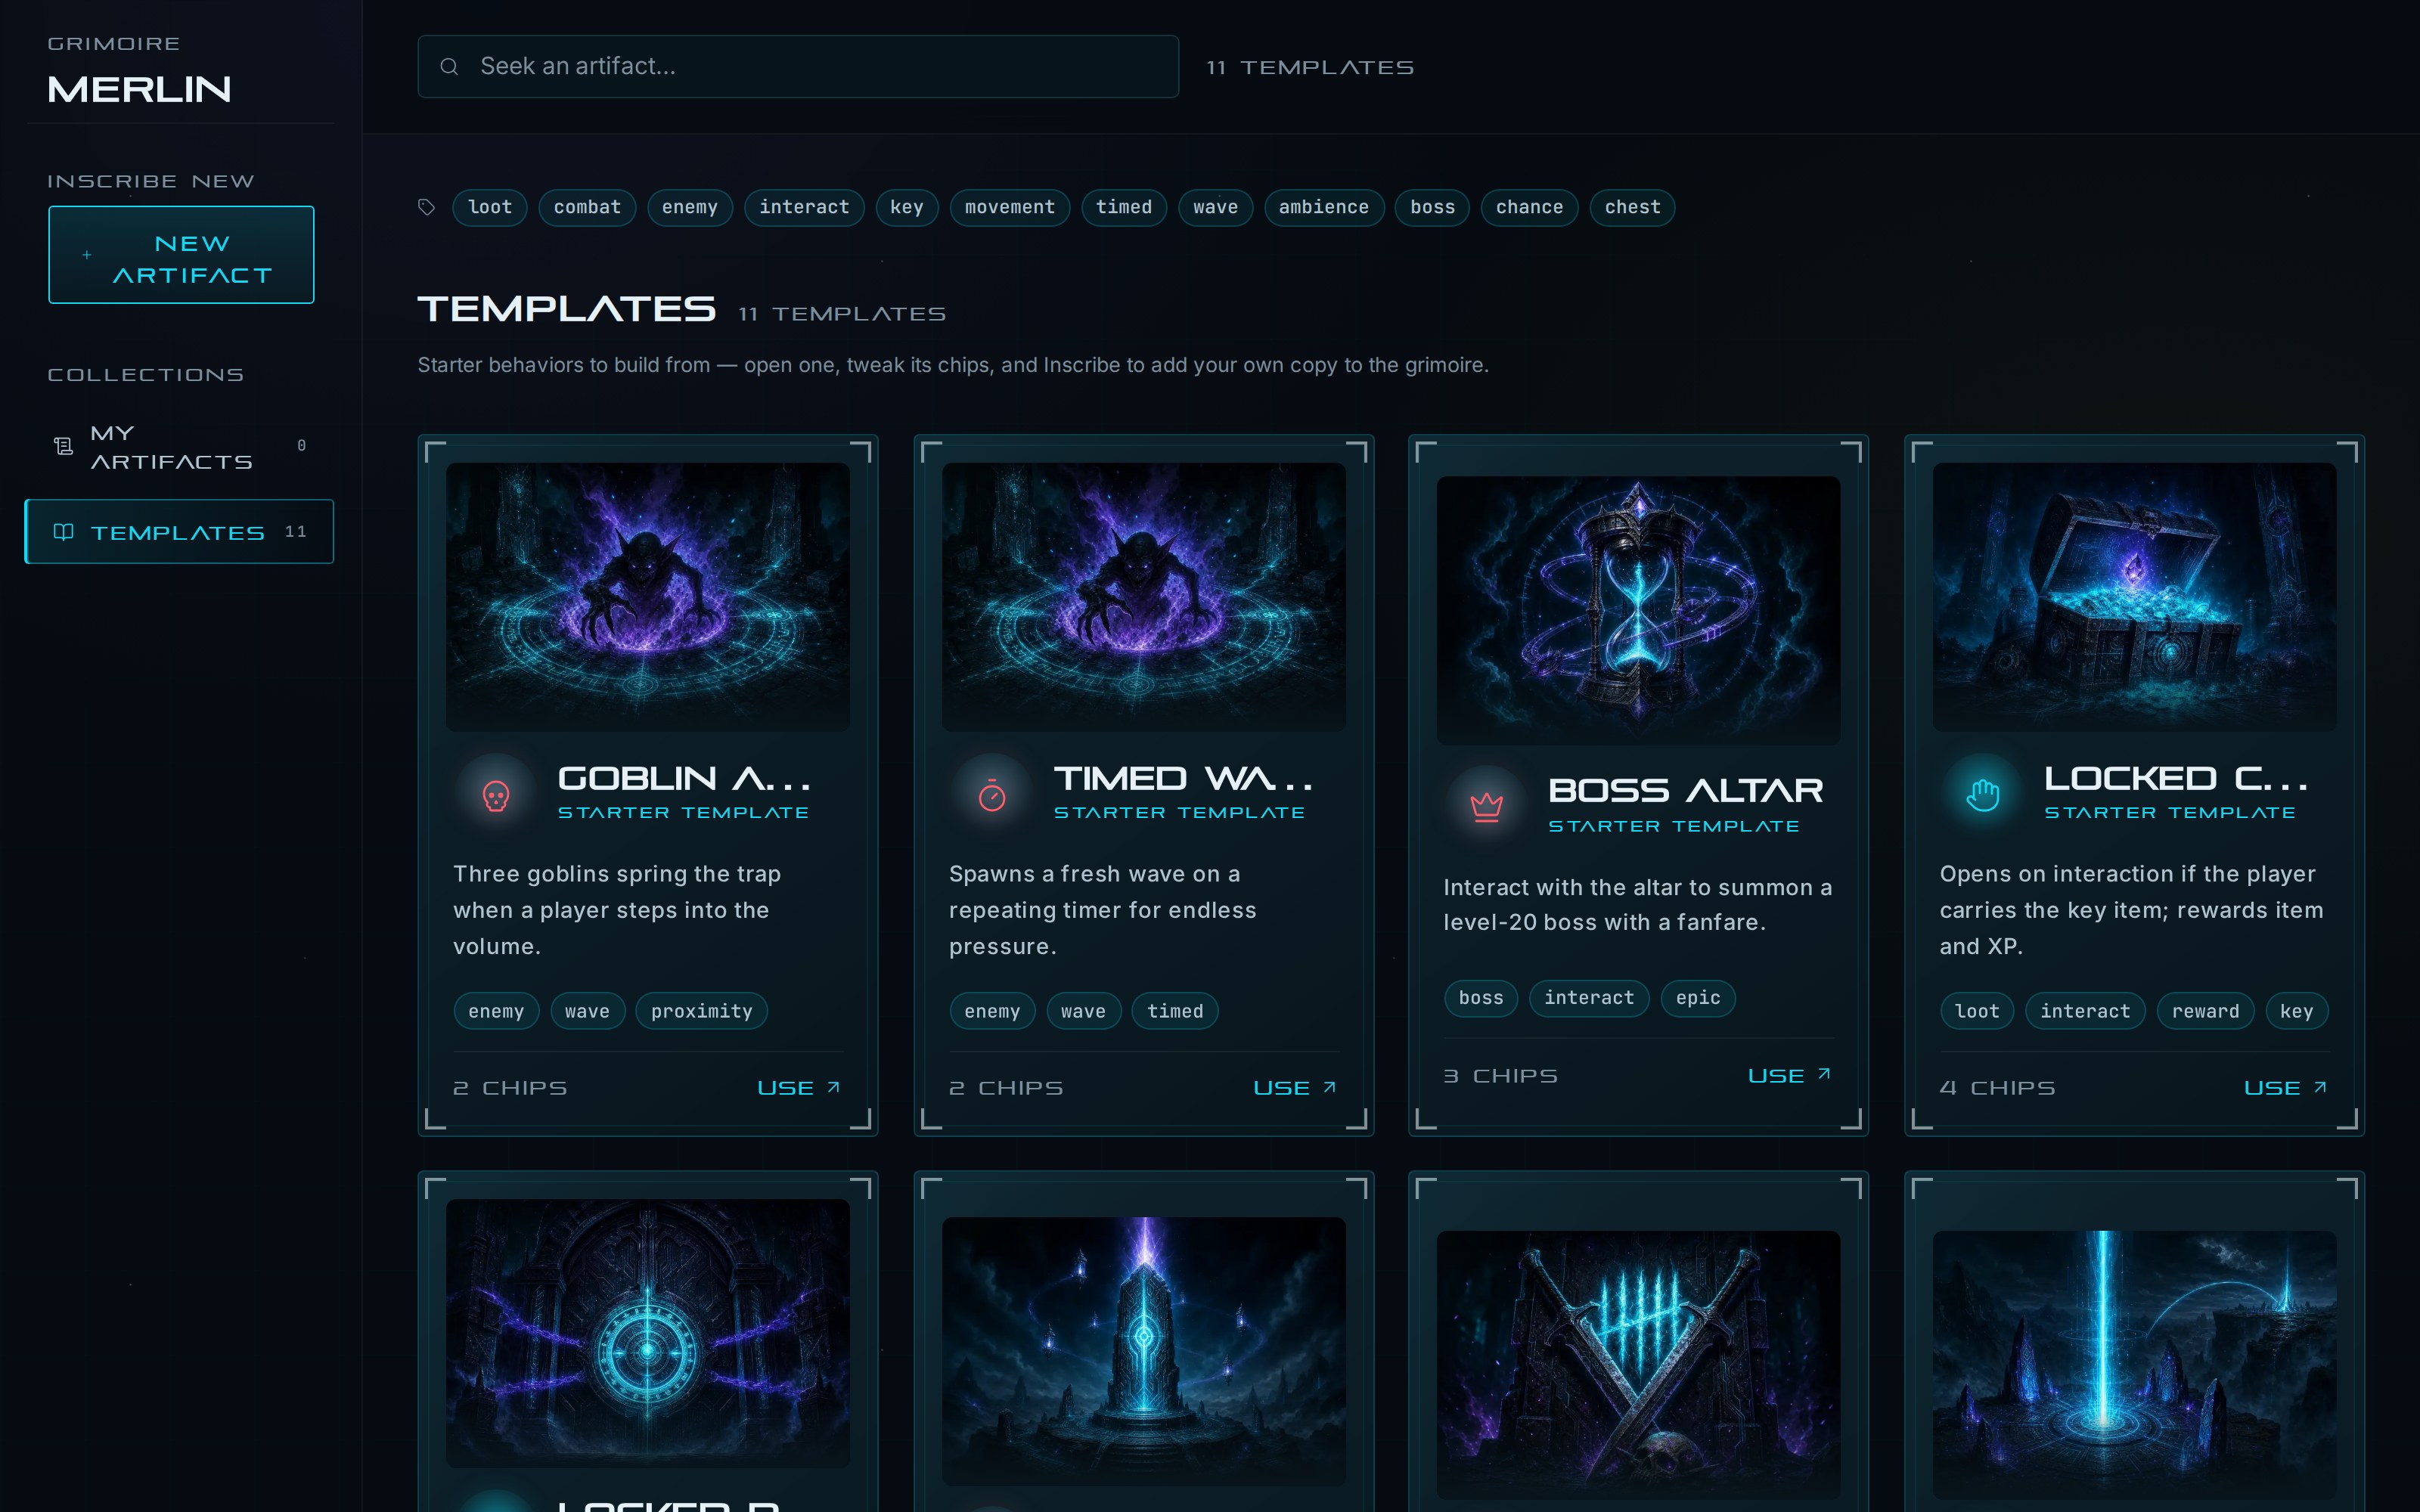Click the loot tag on Locked Chest card

[x=1977, y=1011]
